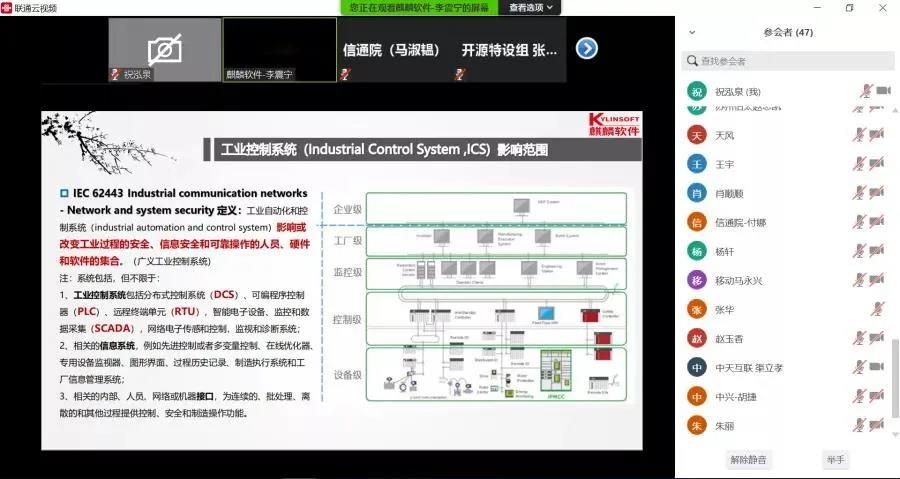Open the 查看选项 view options dropdown
The width and height of the screenshot is (900, 479).
[x=531, y=7]
